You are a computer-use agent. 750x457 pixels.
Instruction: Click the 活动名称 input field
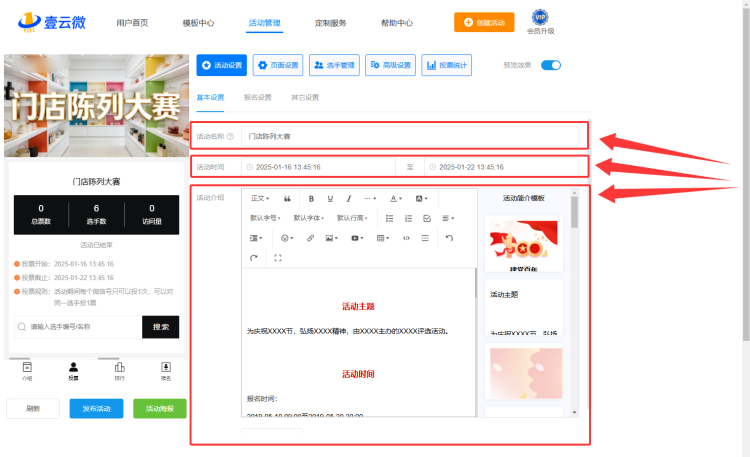coord(410,136)
